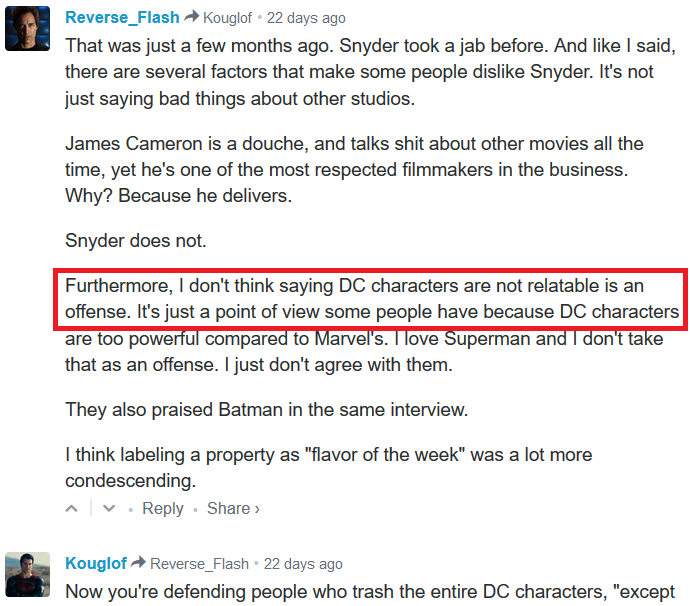
Task: Click top '22 days ago' timestamp
Action: pos(306,18)
